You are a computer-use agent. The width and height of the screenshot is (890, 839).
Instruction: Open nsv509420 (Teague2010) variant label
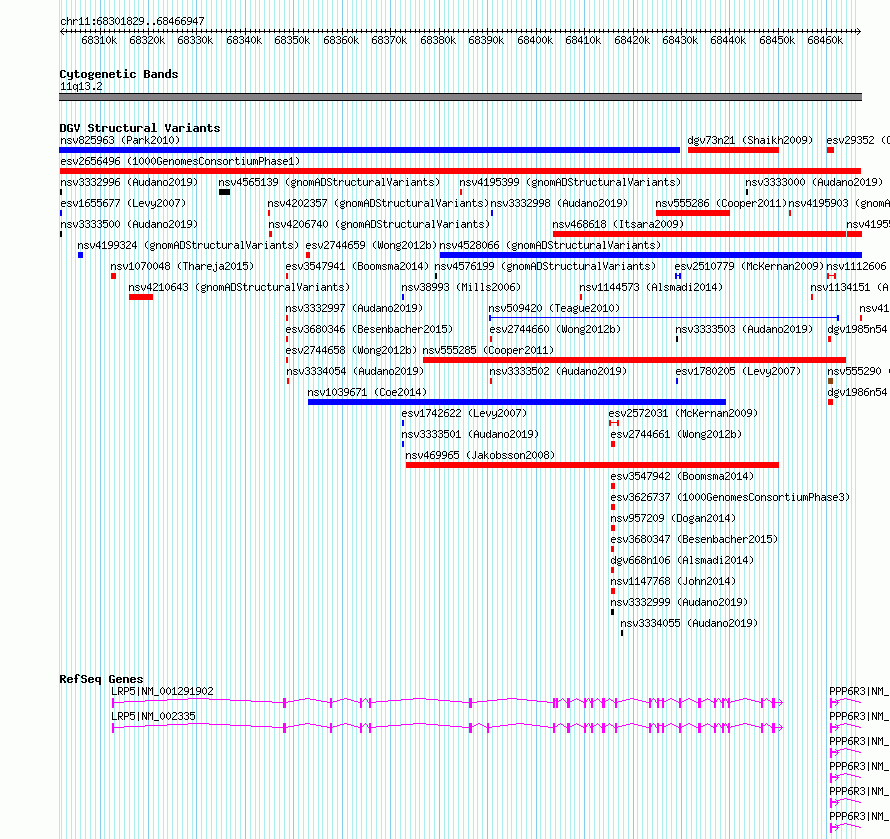[555, 308]
